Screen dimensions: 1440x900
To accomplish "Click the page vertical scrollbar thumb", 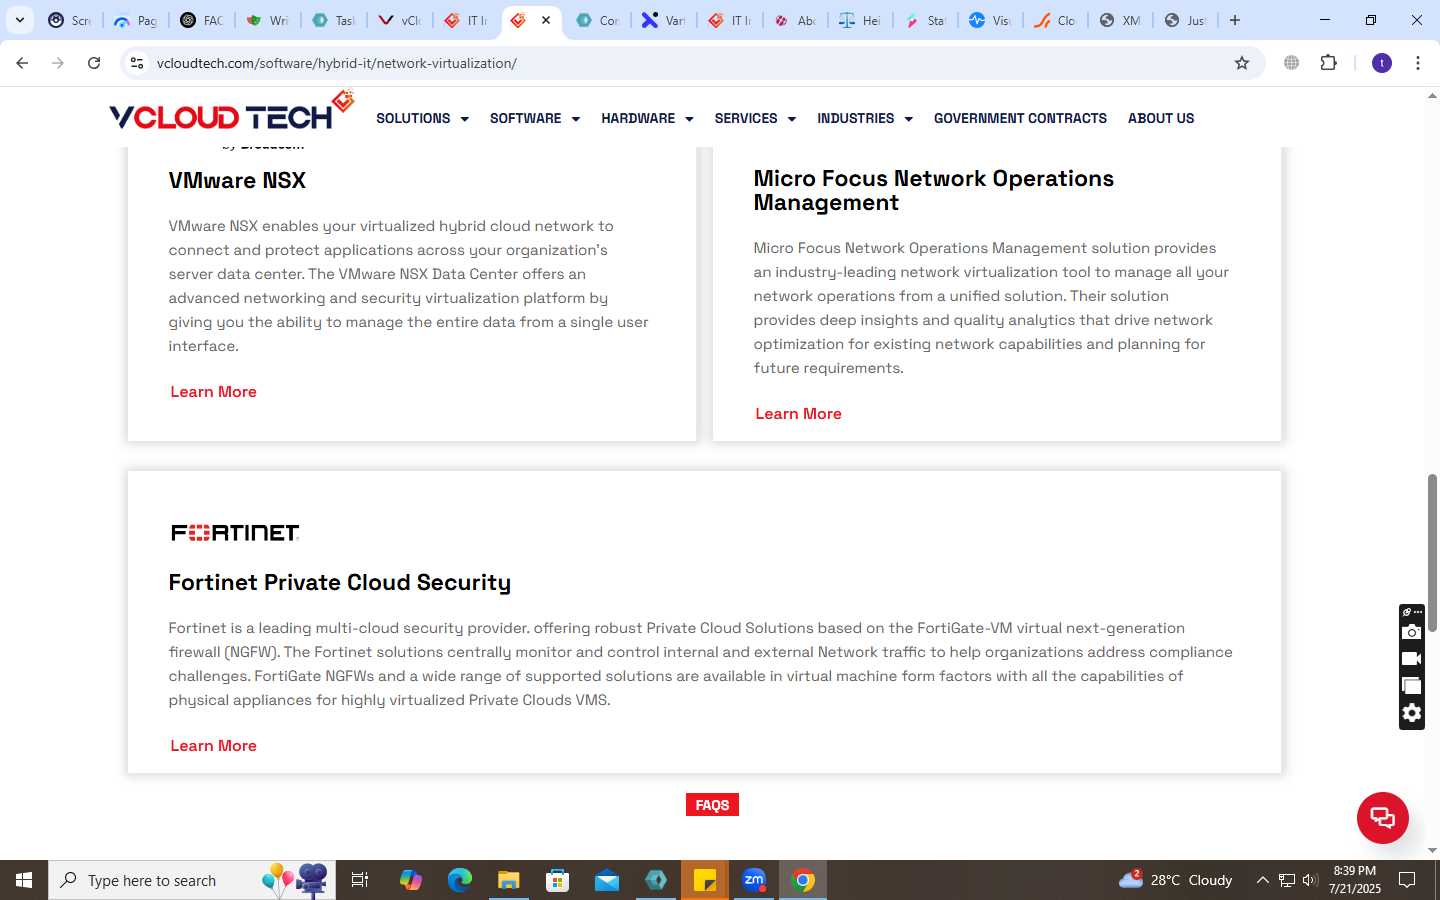I will pyautogui.click(x=1432, y=552).
